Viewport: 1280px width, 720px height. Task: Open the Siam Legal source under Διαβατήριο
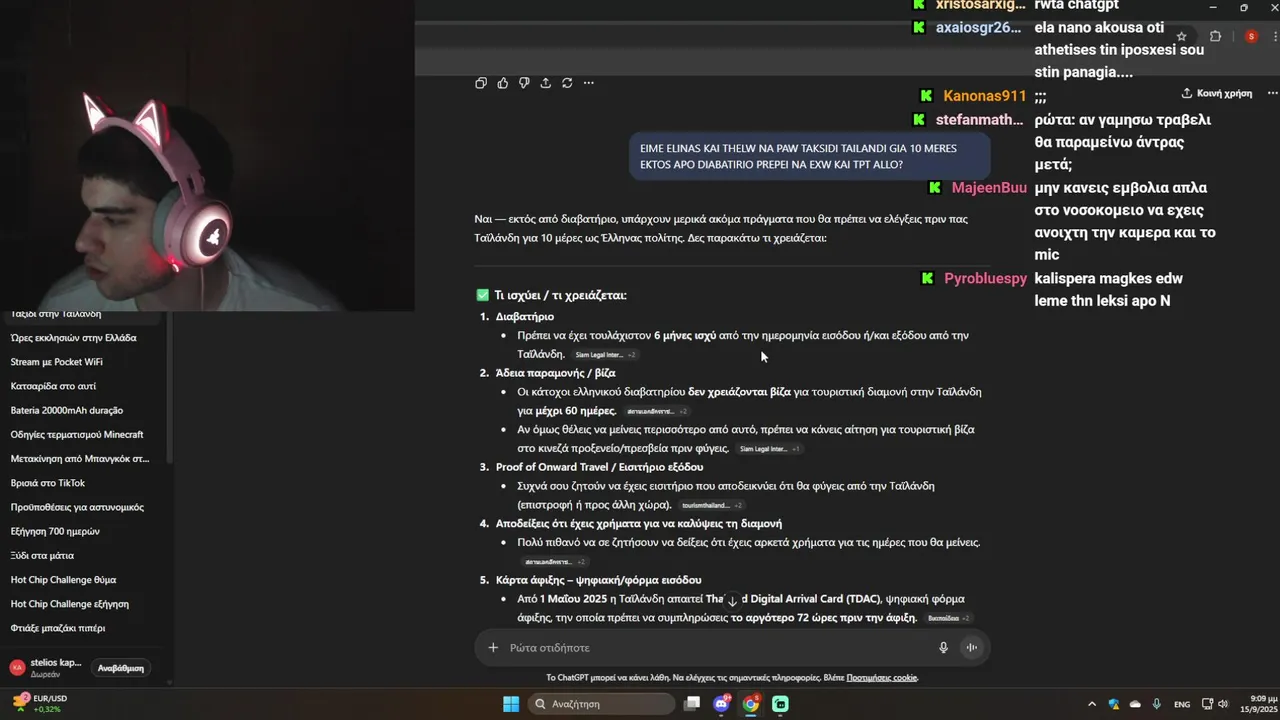pyautogui.click(x=605, y=355)
